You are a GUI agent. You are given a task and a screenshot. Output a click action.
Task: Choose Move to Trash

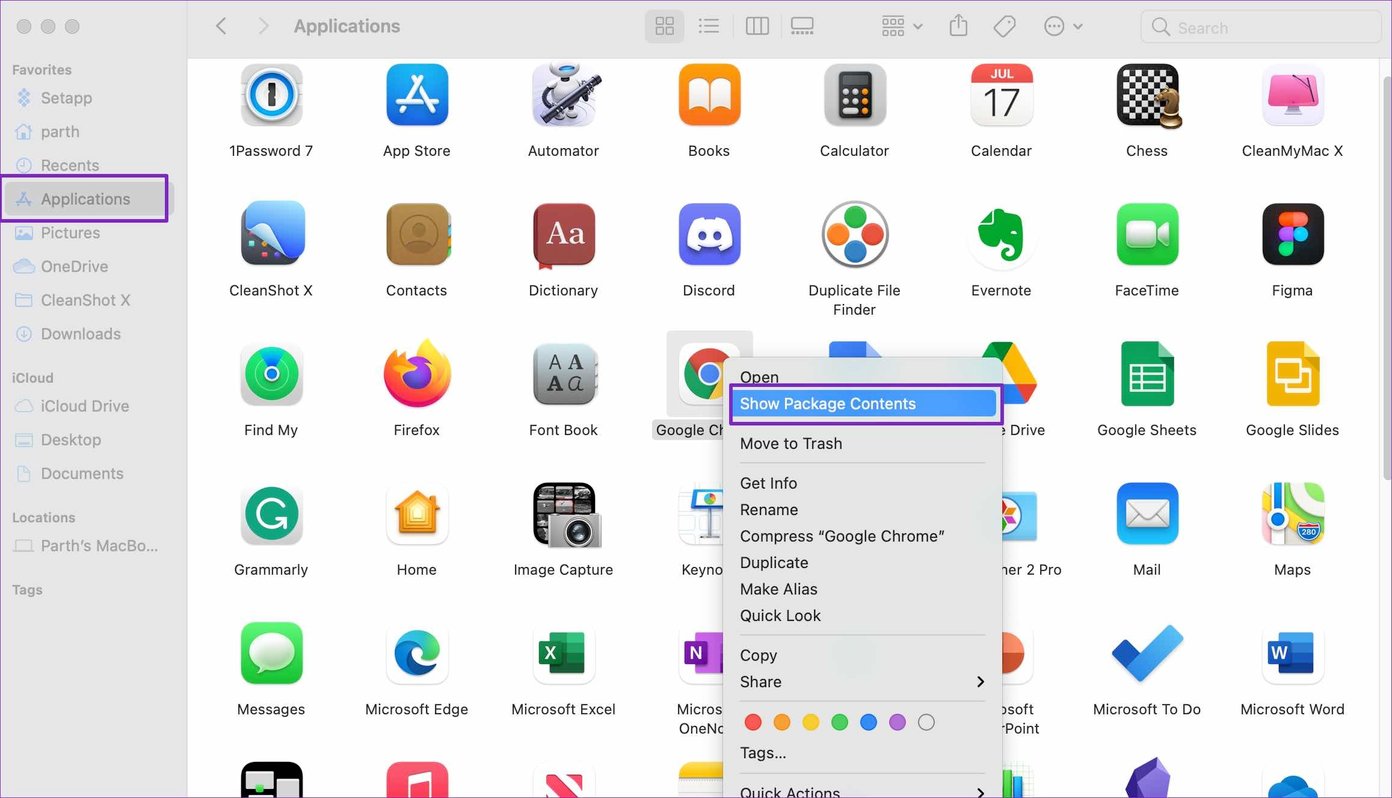pyautogui.click(x=863, y=444)
